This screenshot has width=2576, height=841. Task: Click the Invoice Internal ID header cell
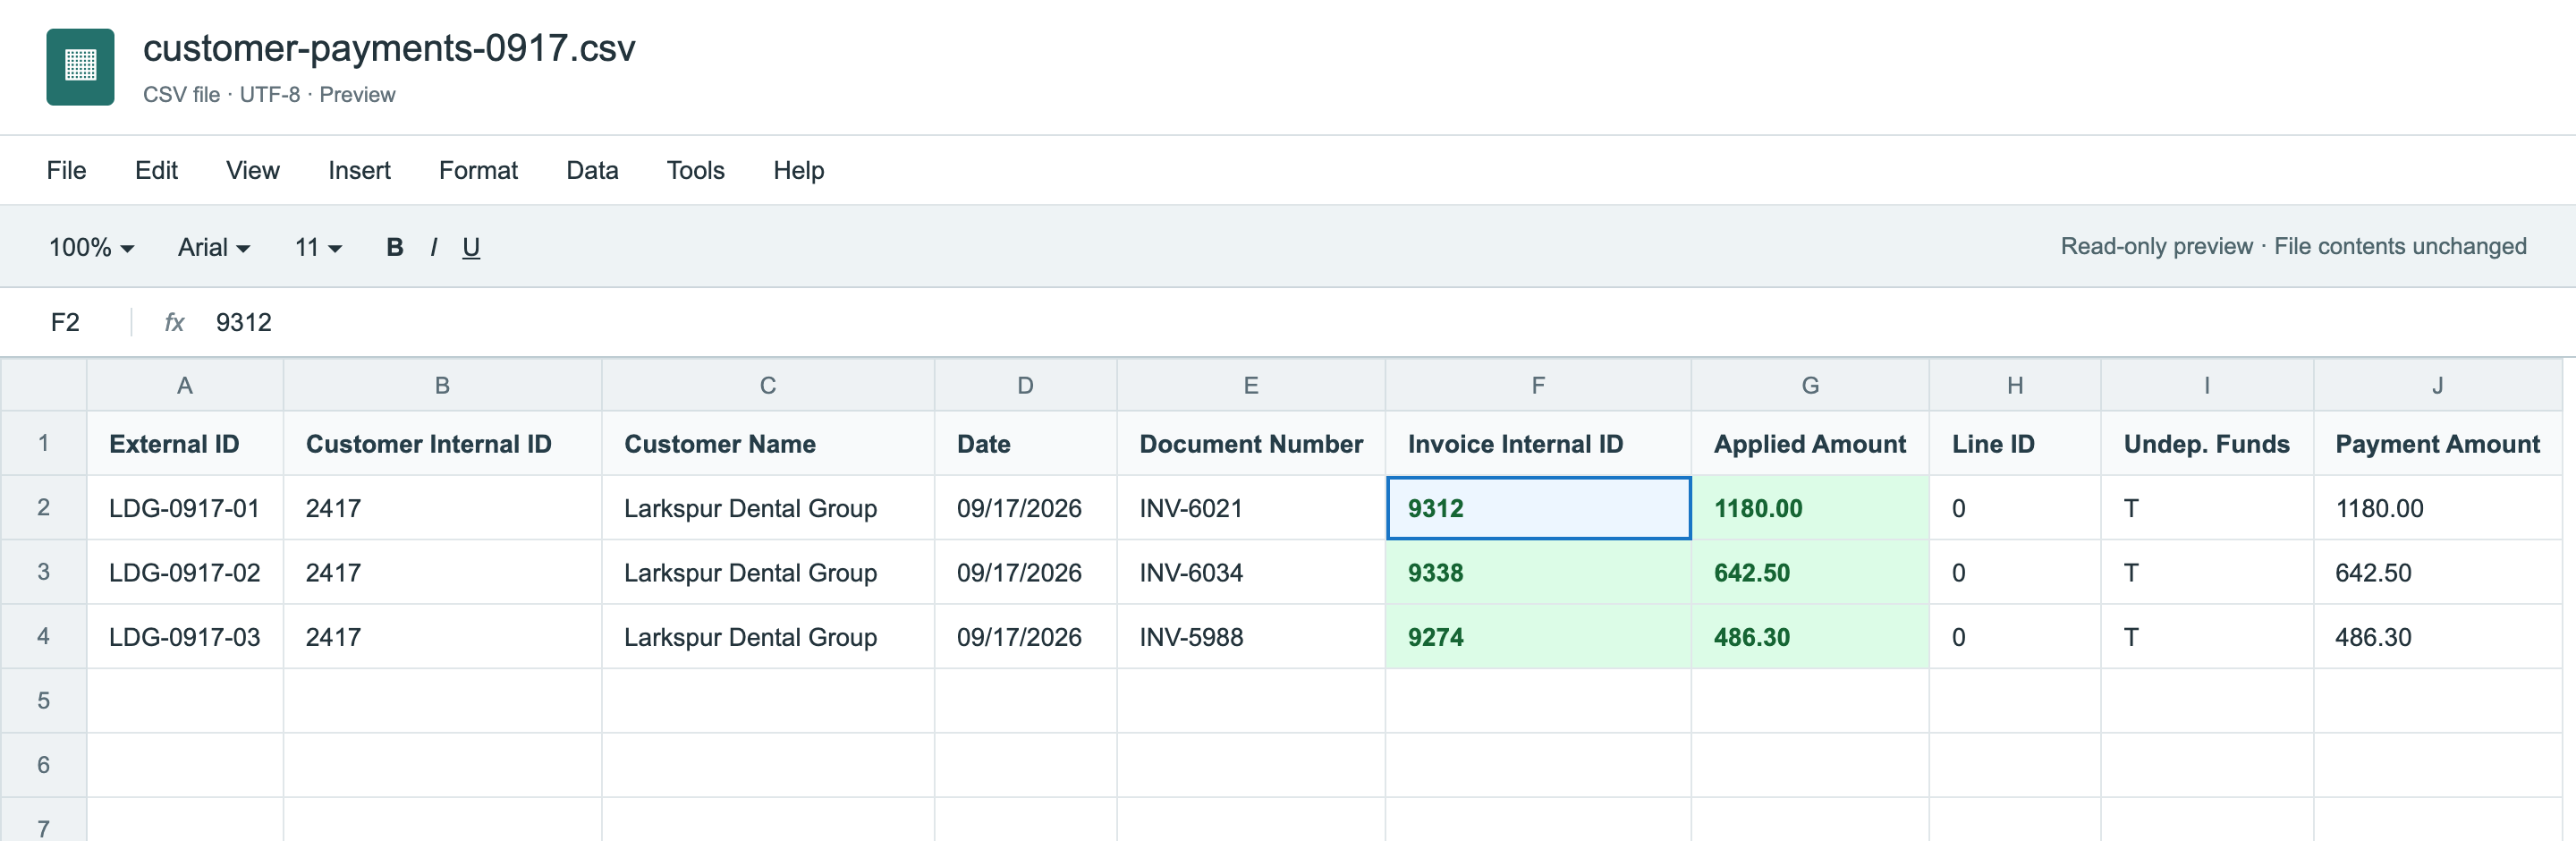[x=1538, y=444]
